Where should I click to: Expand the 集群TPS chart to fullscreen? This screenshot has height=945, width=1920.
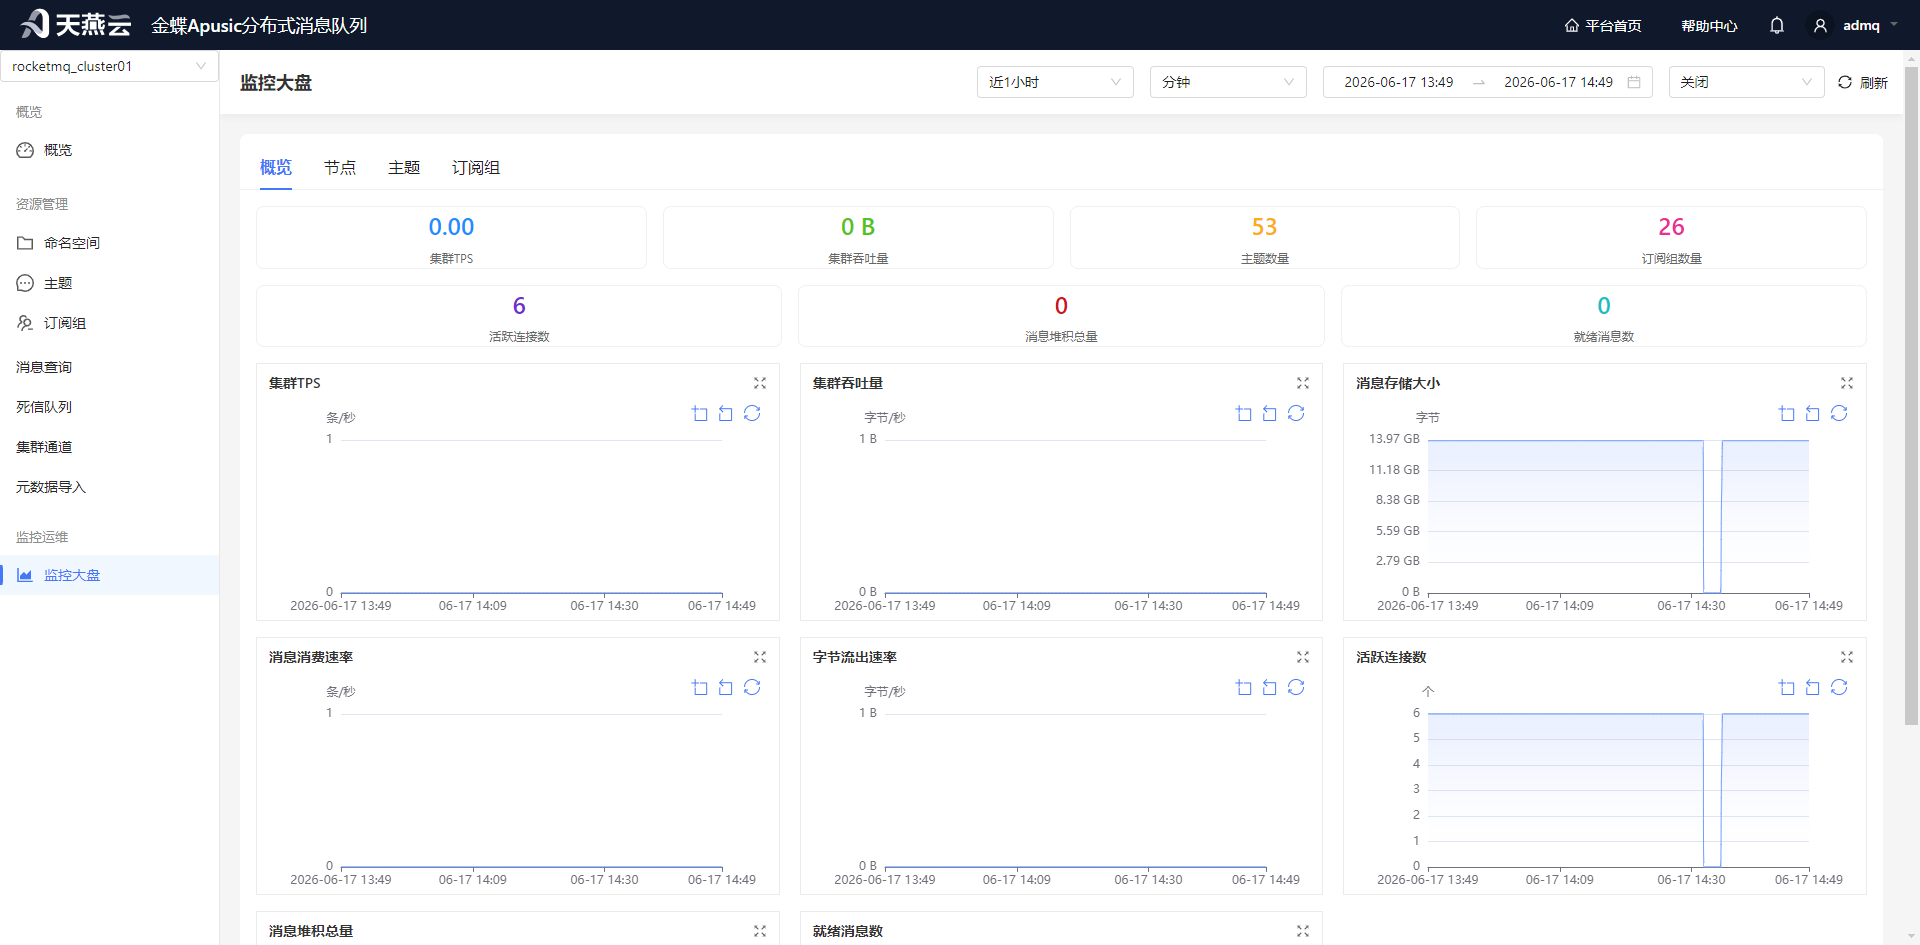[x=760, y=383]
